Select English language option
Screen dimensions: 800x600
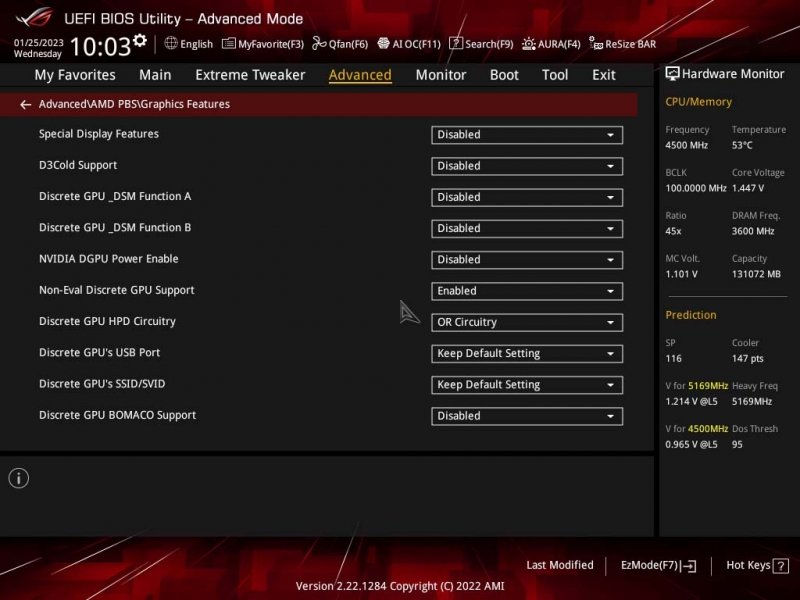tap(196, 44)
